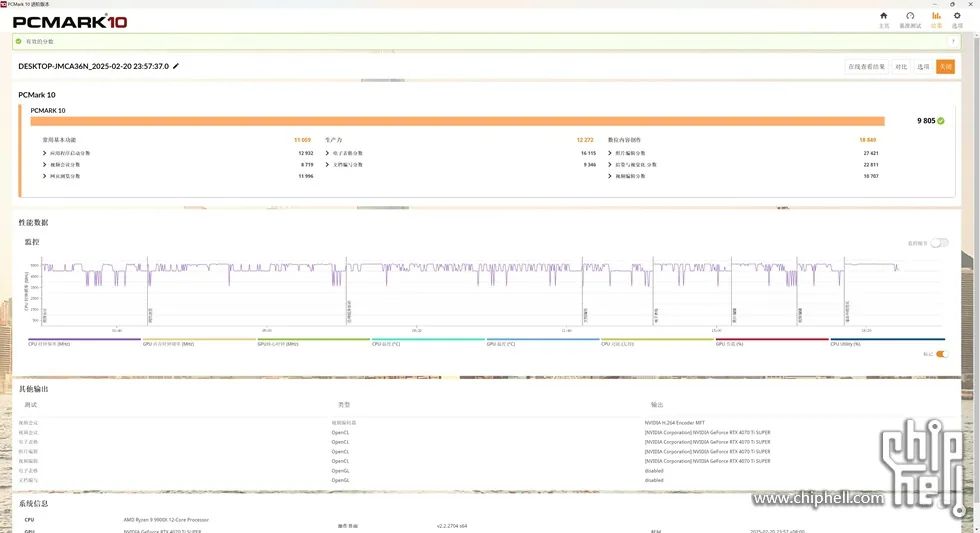Click the orange PCMARK 10 overall score bar

(458, 121)
